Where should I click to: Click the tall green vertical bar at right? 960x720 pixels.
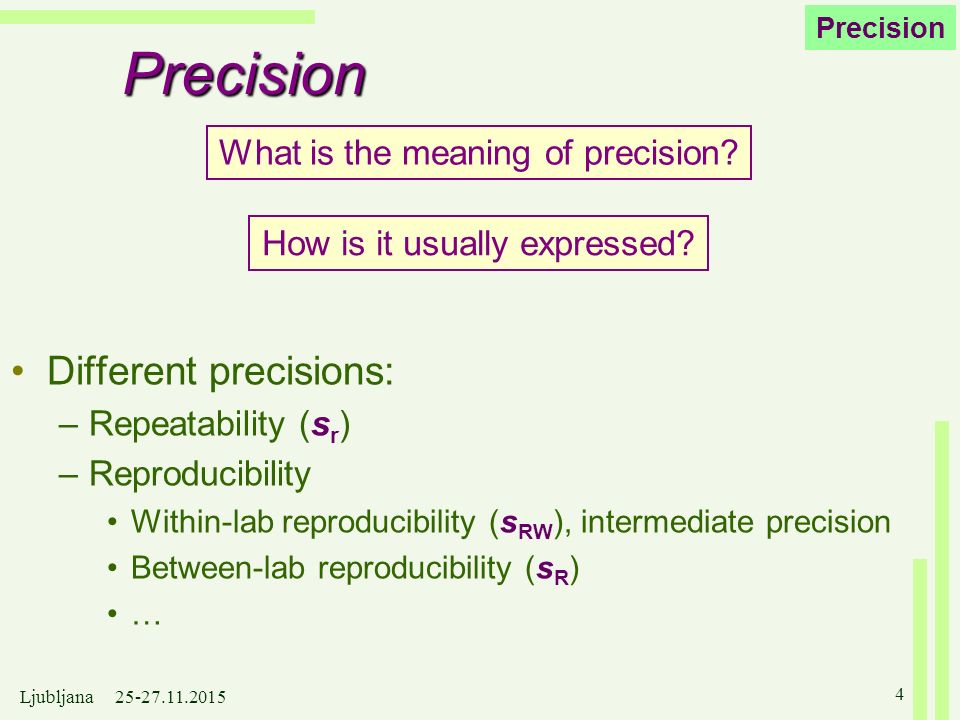942,571
